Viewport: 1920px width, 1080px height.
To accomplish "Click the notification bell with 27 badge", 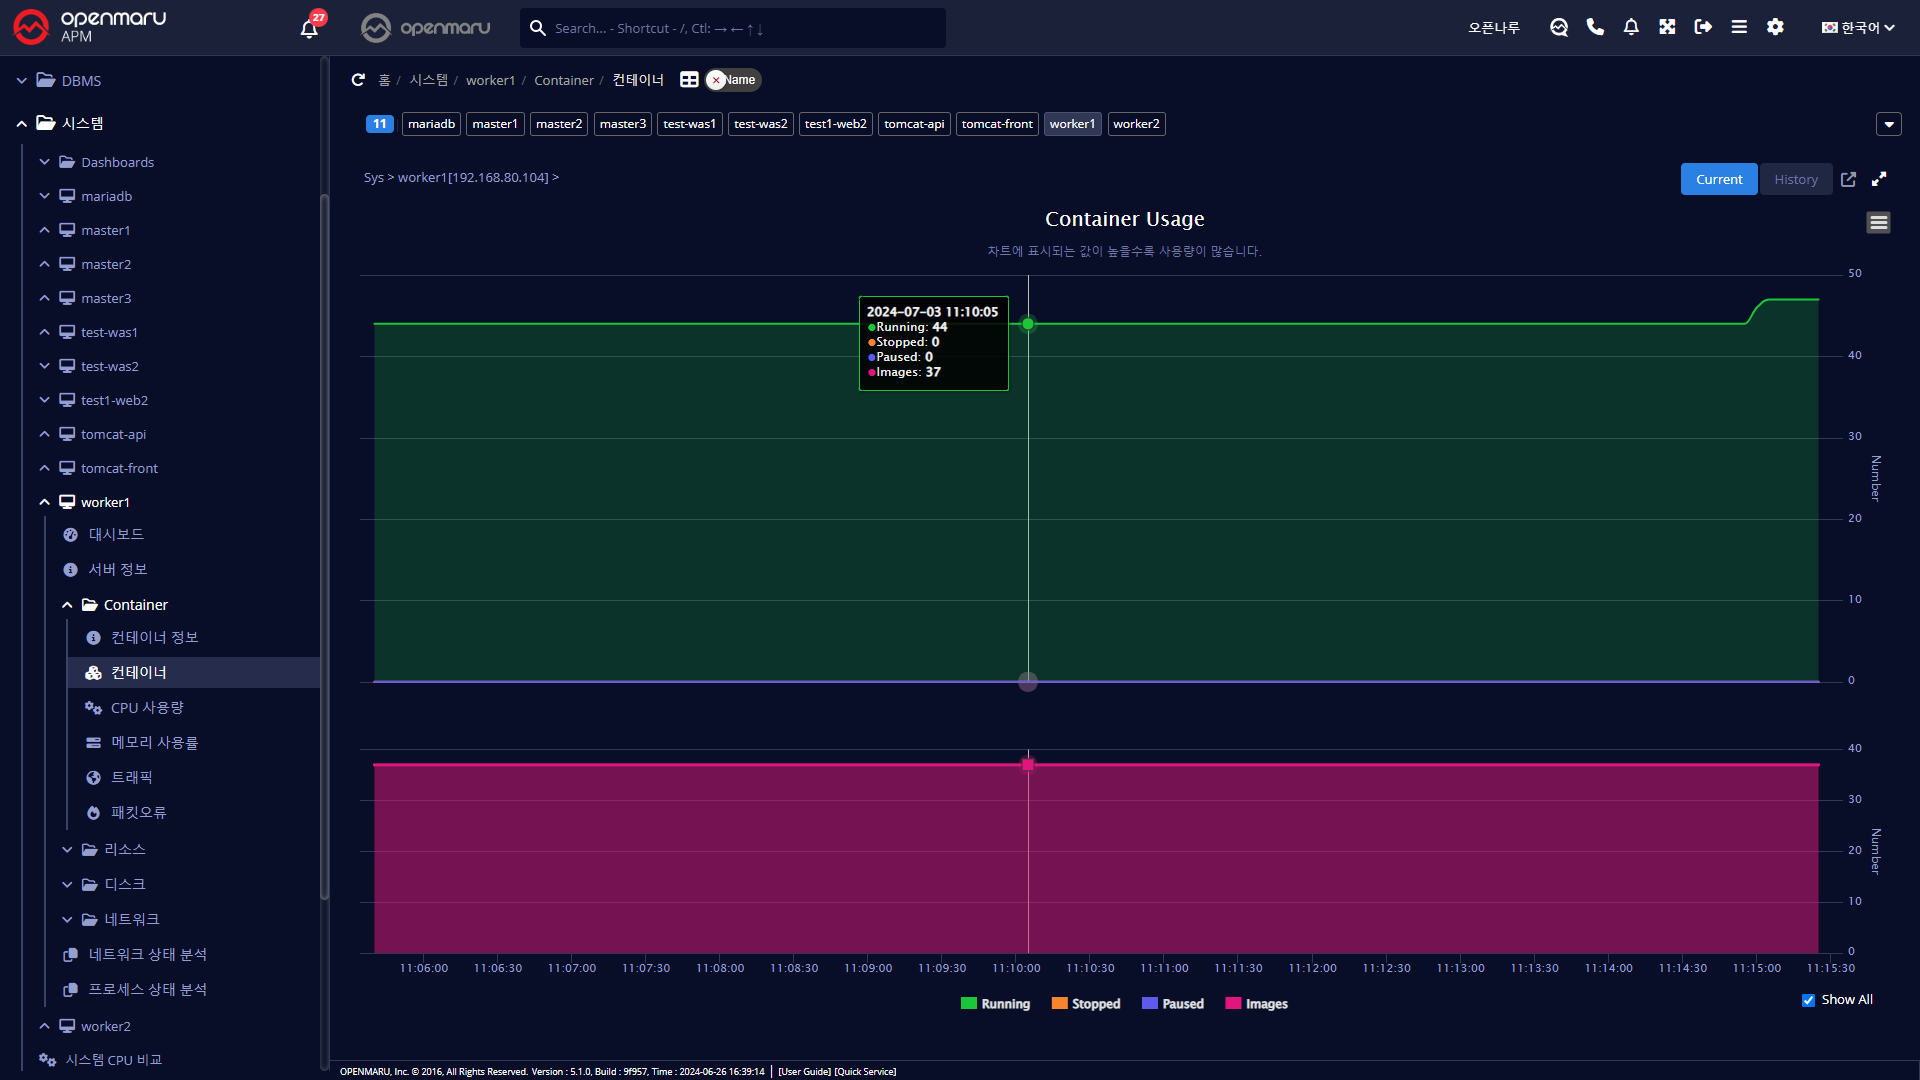I will 309,28.
